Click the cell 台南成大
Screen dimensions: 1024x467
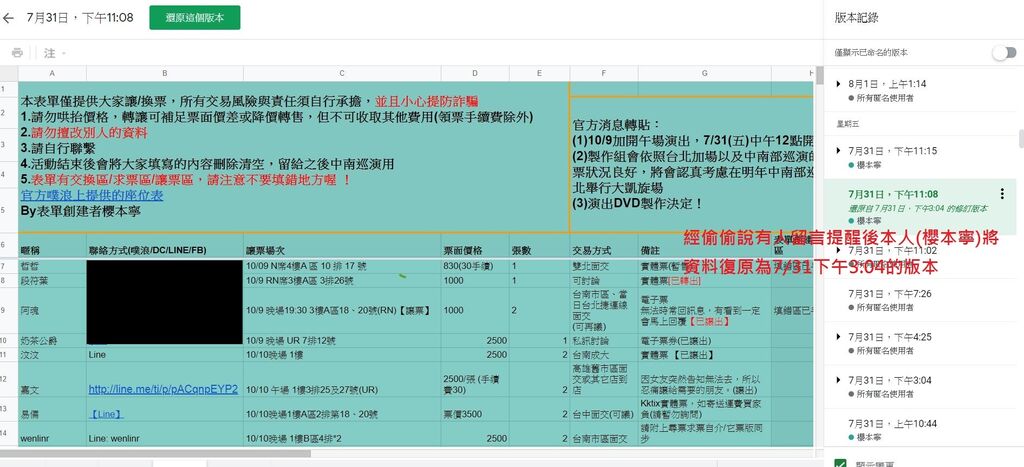[x=604, y=355]
